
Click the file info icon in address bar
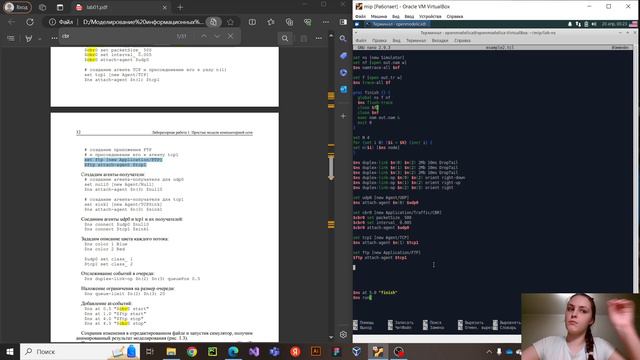coord(53,22)
